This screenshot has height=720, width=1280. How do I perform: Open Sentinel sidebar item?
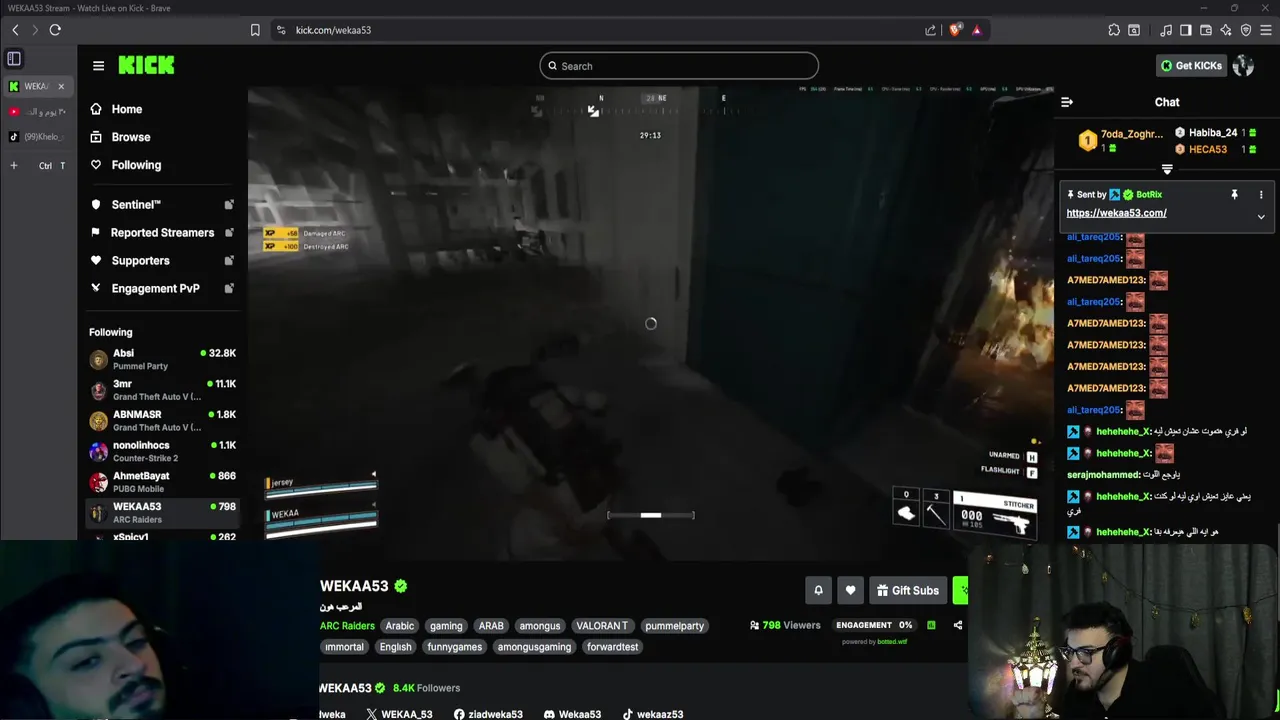pyautogui.click(x=162, y=204)
